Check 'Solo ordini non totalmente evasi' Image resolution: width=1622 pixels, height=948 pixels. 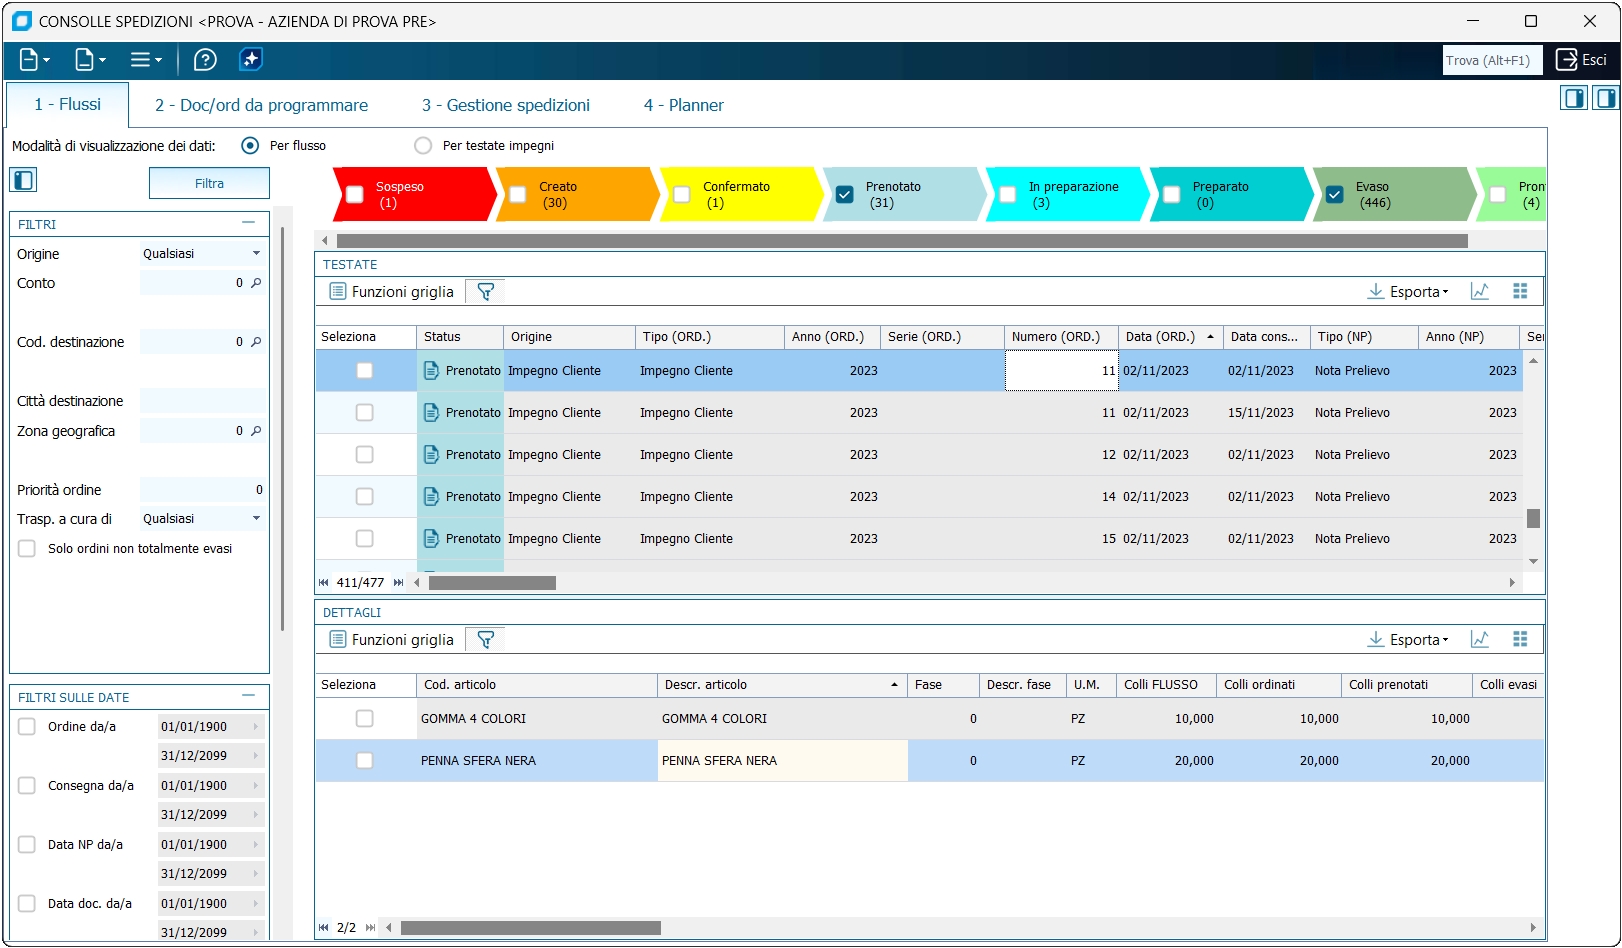[27, 549]
